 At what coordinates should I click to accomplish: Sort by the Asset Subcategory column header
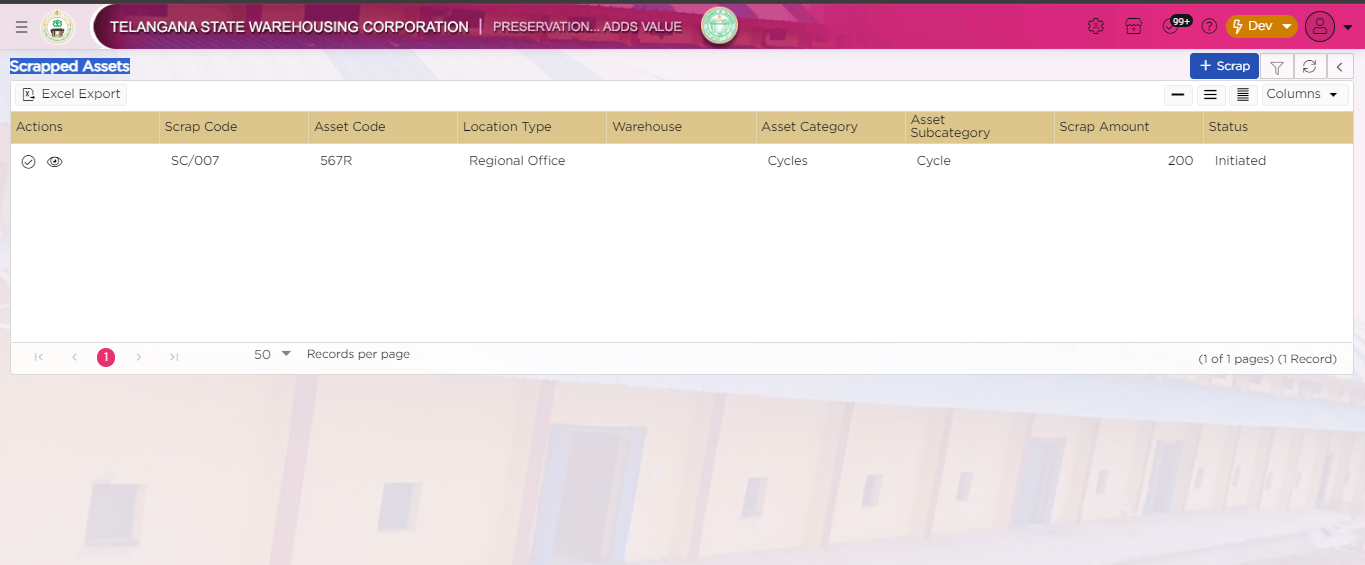[x=979, y=127]
